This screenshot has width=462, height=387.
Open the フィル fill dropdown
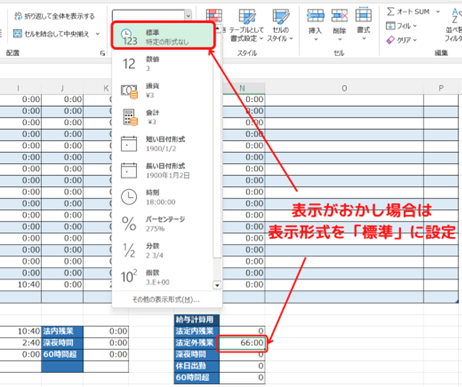pos(402,26)
